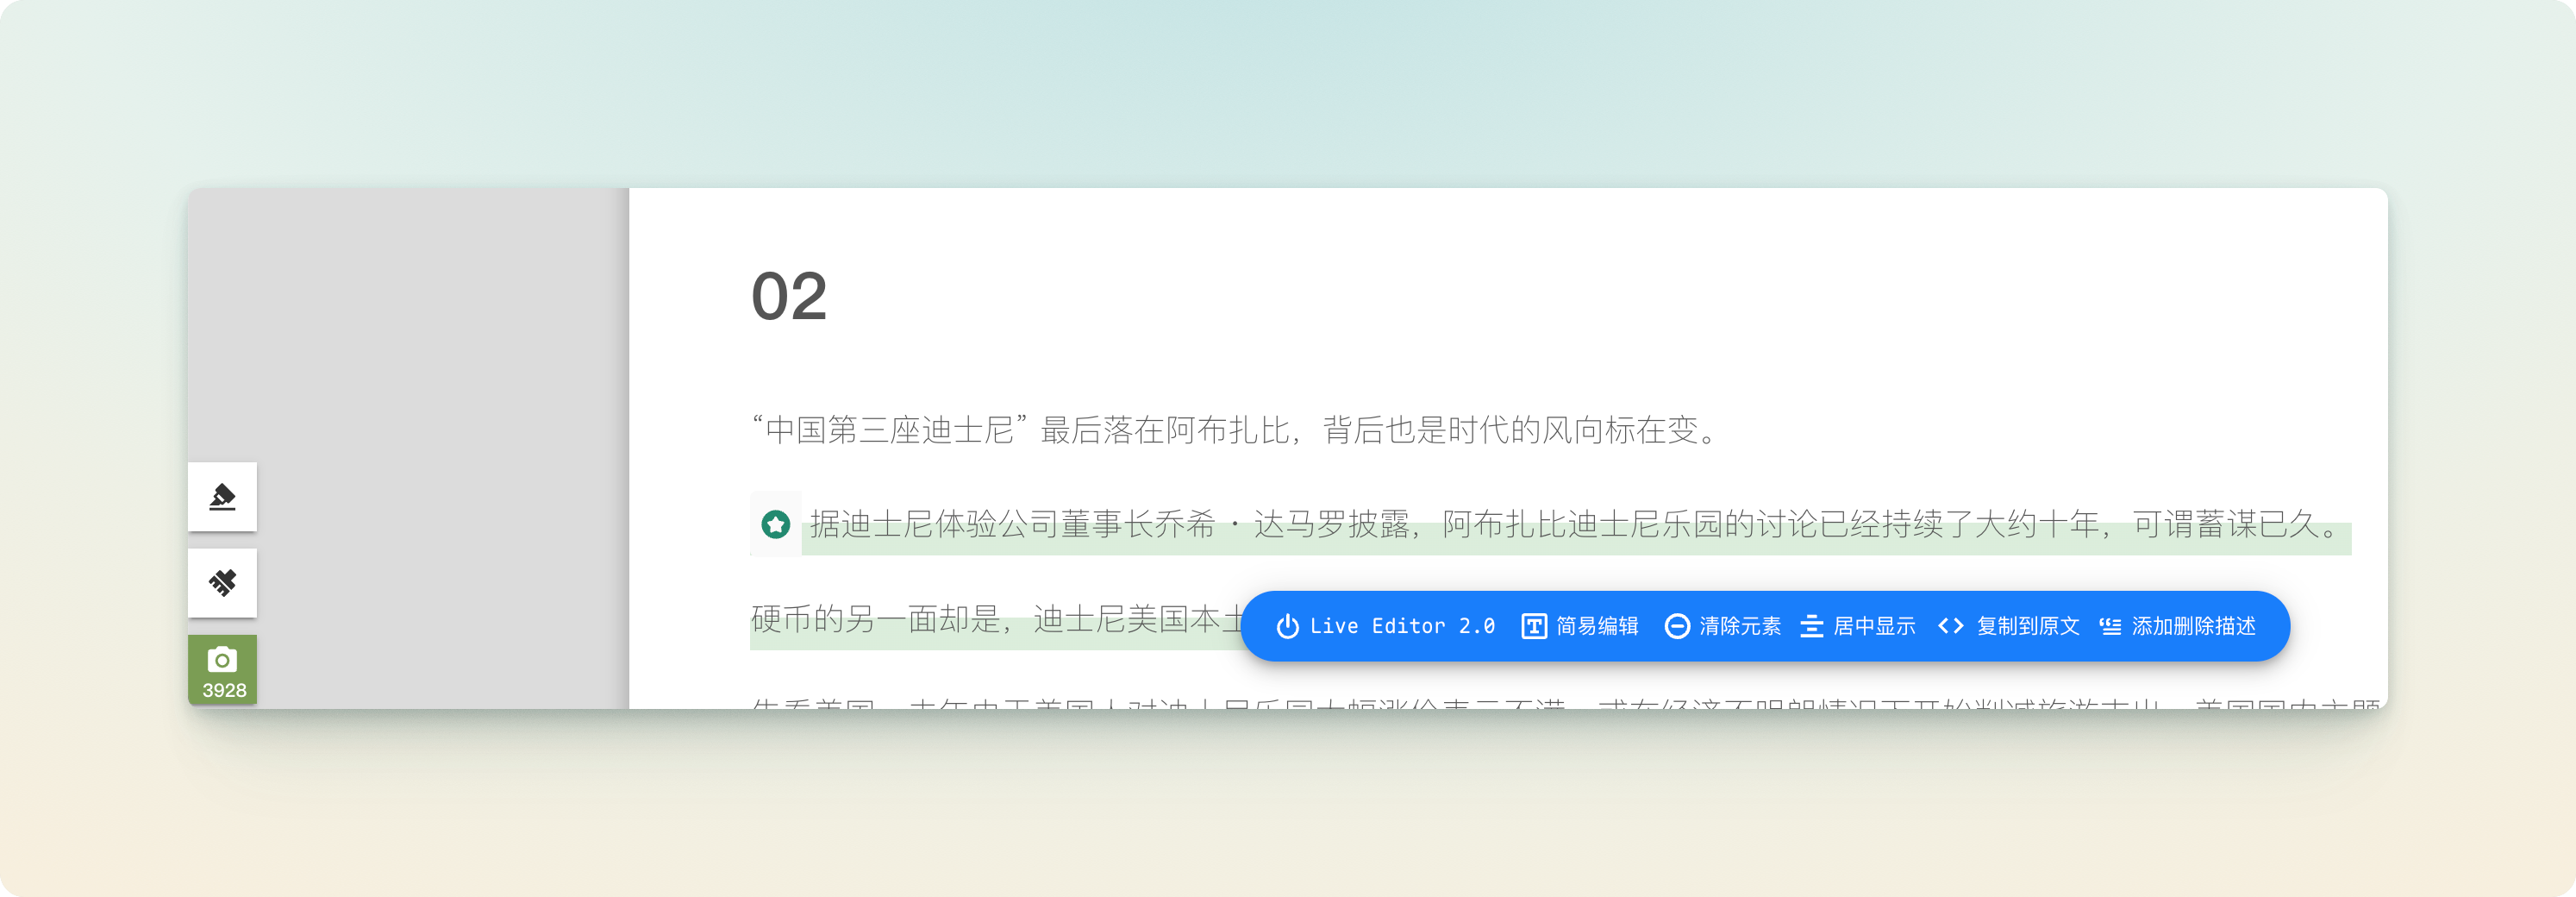Click the 02 section heading
Screen dimensions: 2576x897
789,297
